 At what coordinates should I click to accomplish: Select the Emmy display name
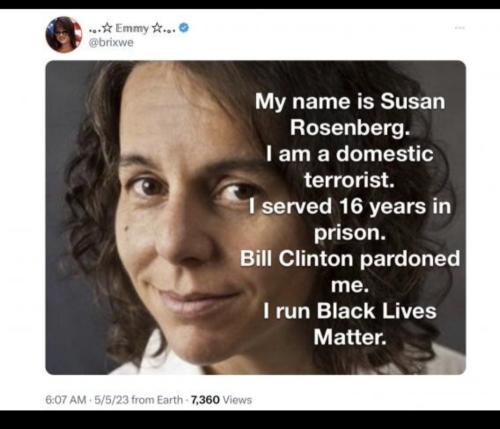click(x=132, y=29)
